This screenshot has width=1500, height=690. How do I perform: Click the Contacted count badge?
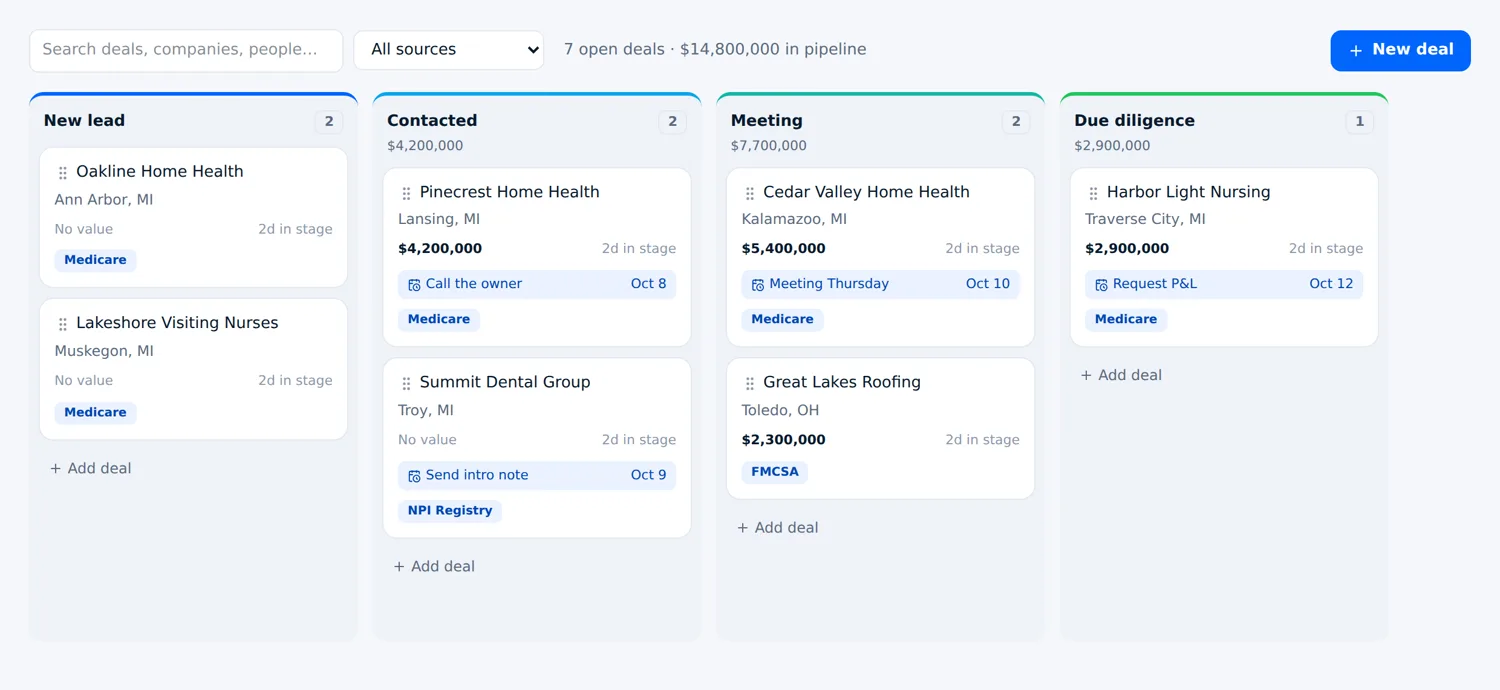pyautogui.click(x=673, y=122)
